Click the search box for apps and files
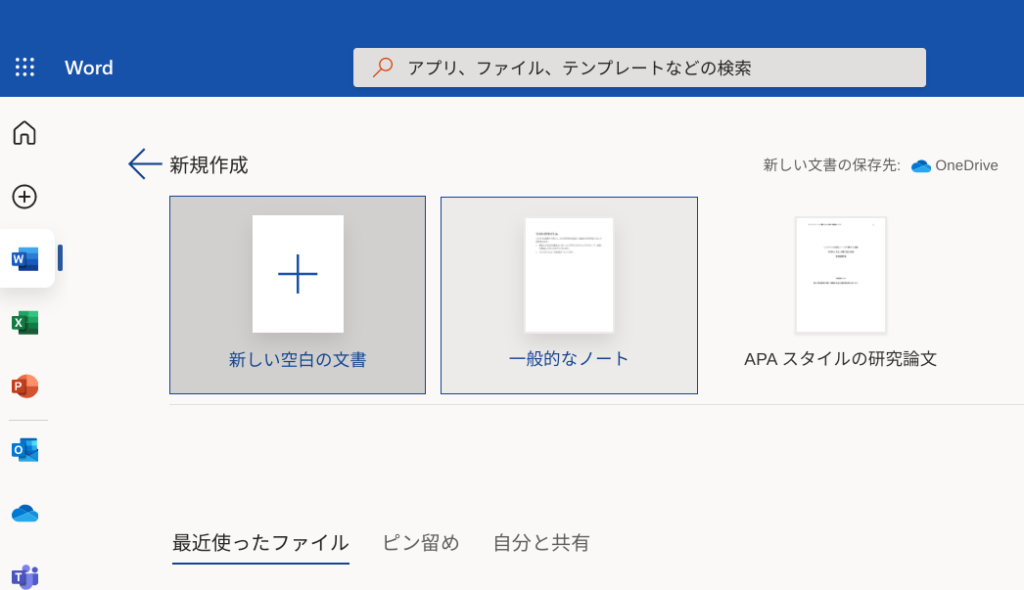 pyautogui.click(x=639, y=67)
